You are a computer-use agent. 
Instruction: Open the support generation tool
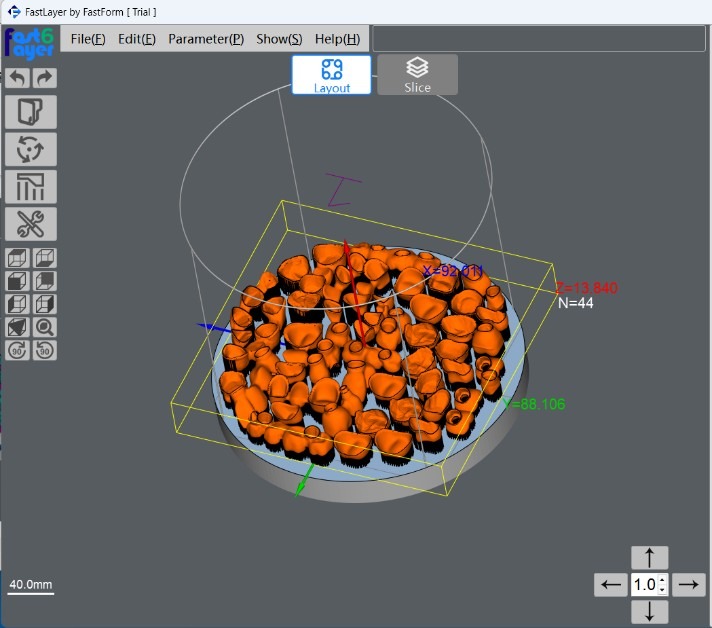(31, 186)
